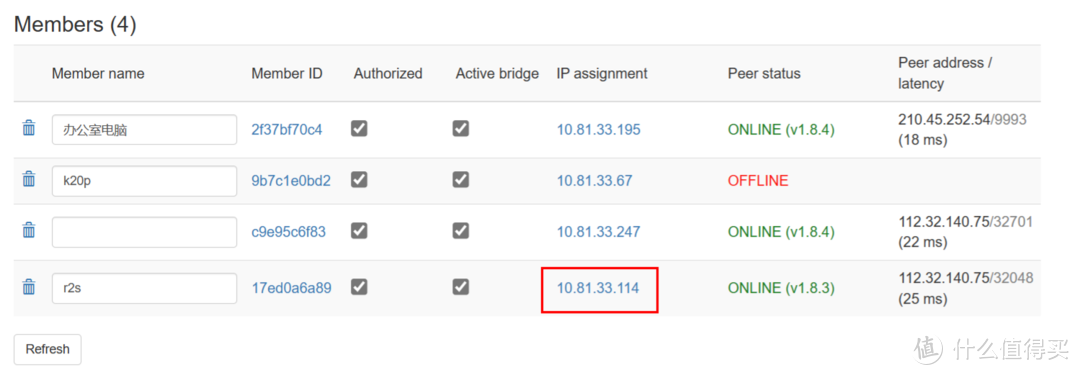Click IP assignment 10.81.33.247

[599, 232]
